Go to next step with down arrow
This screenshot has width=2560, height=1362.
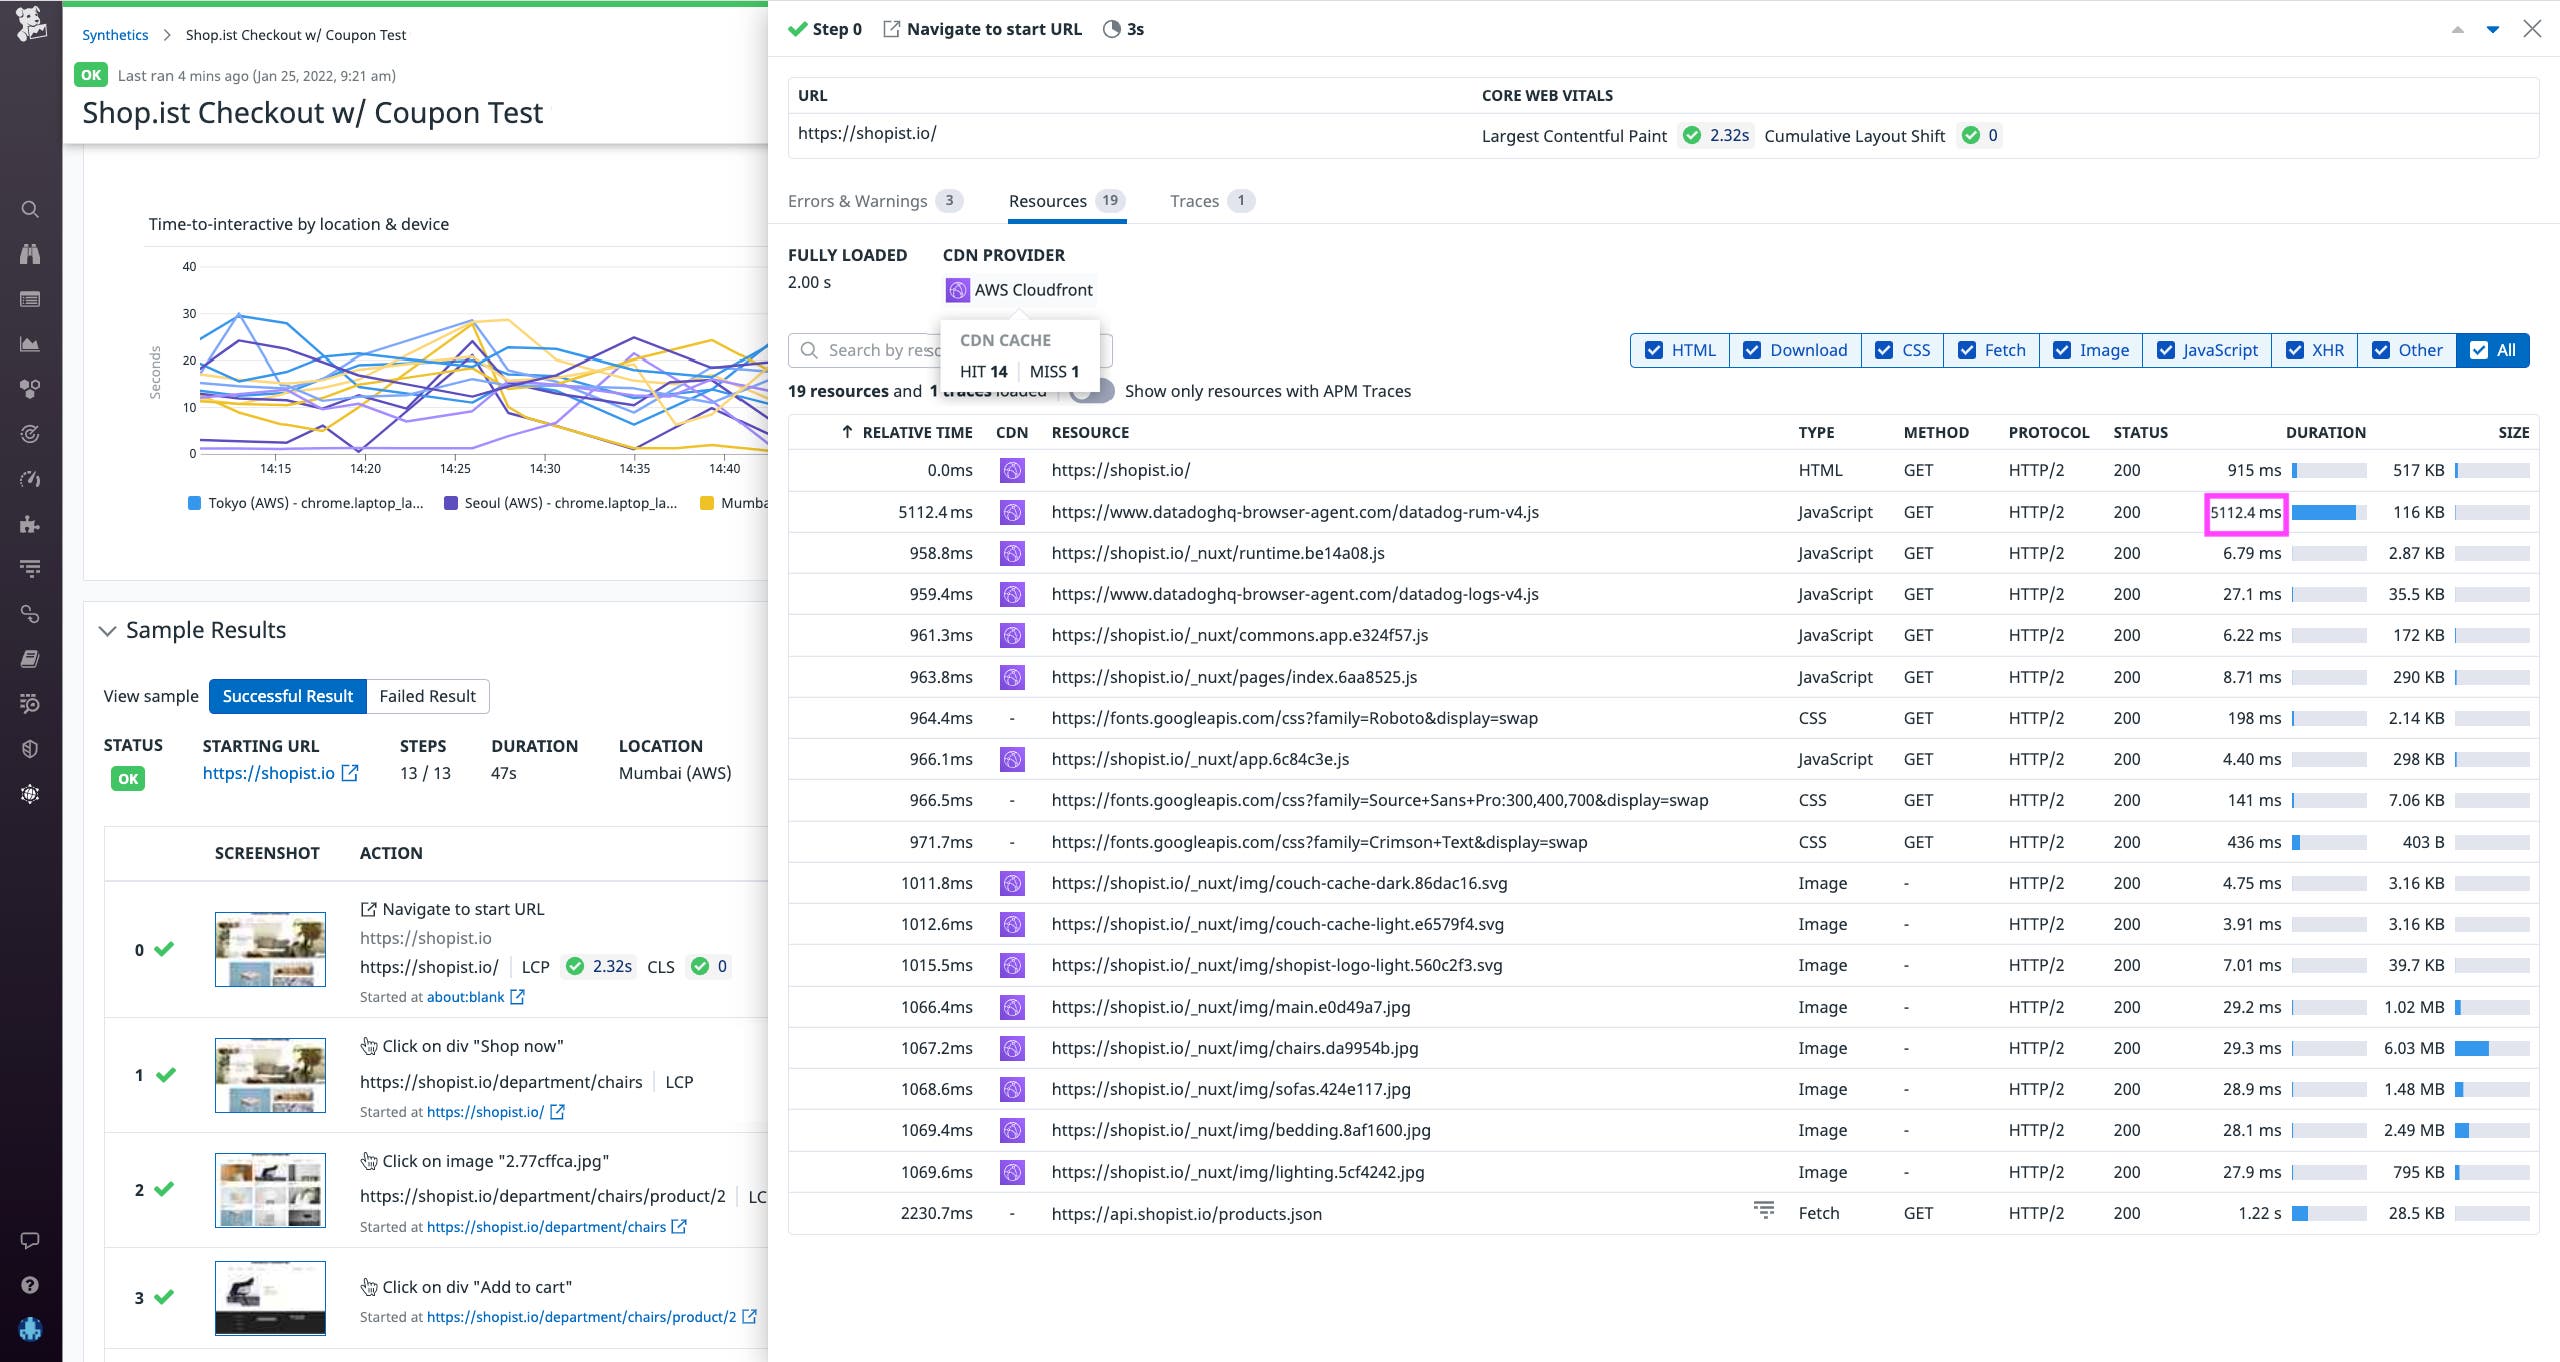2493,30
